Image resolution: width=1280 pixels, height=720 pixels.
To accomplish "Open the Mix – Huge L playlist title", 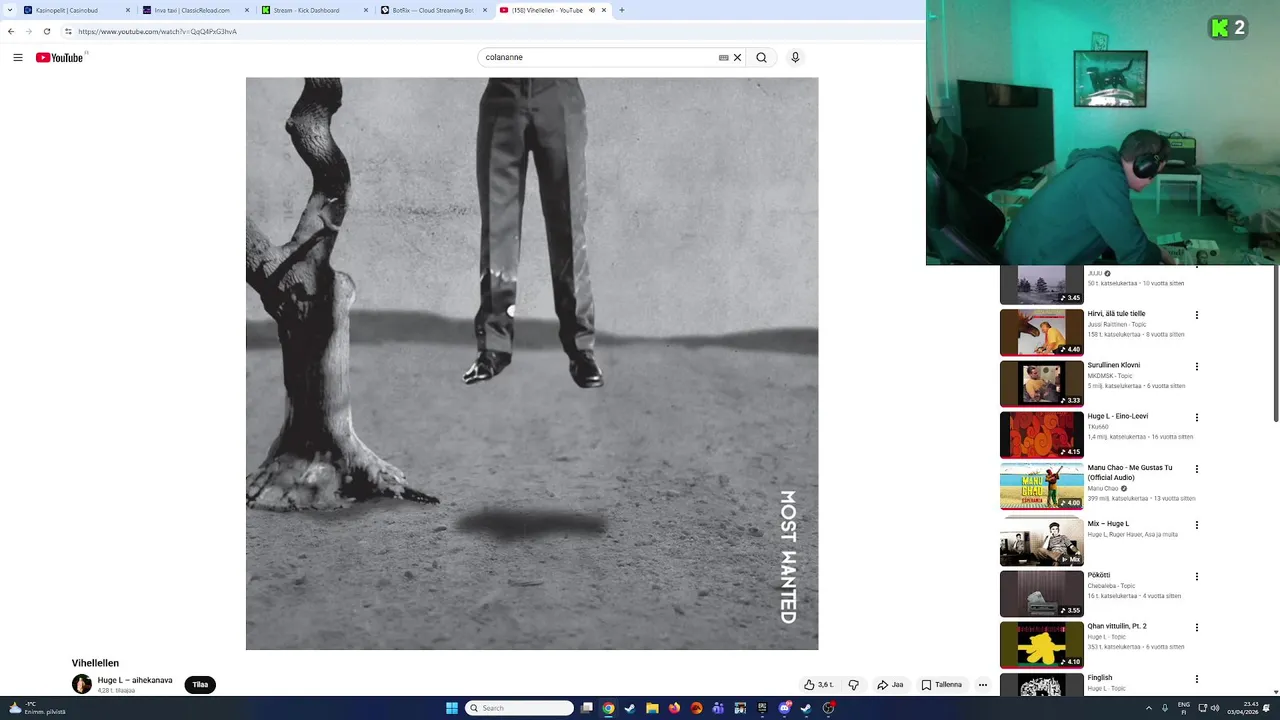I will click(1108, 524).
